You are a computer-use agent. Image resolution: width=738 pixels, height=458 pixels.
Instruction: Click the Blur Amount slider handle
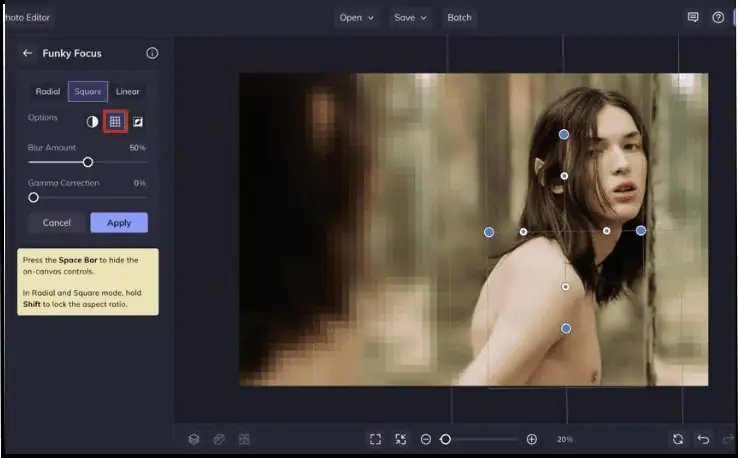click(87, 162)
